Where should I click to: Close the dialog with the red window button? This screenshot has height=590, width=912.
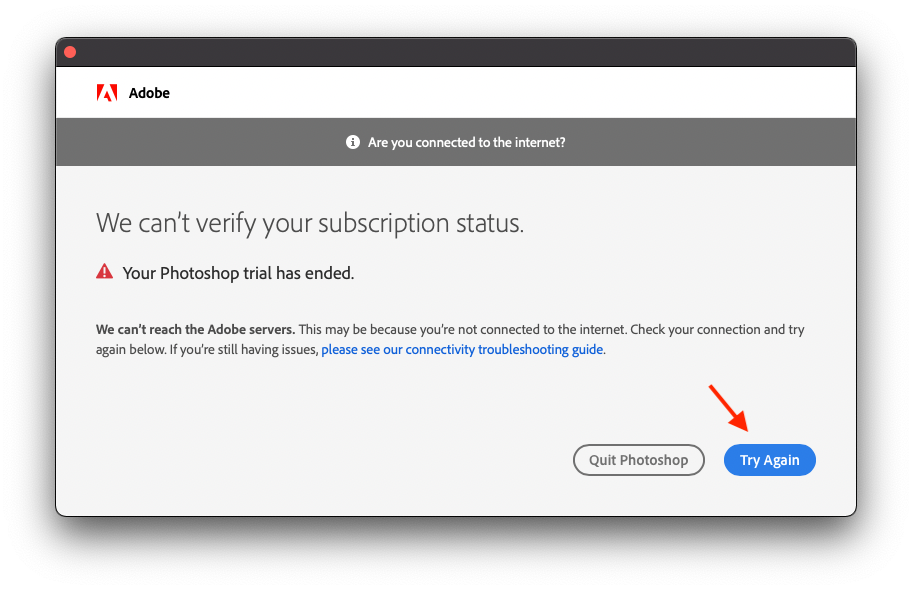[x=70, y=52]
